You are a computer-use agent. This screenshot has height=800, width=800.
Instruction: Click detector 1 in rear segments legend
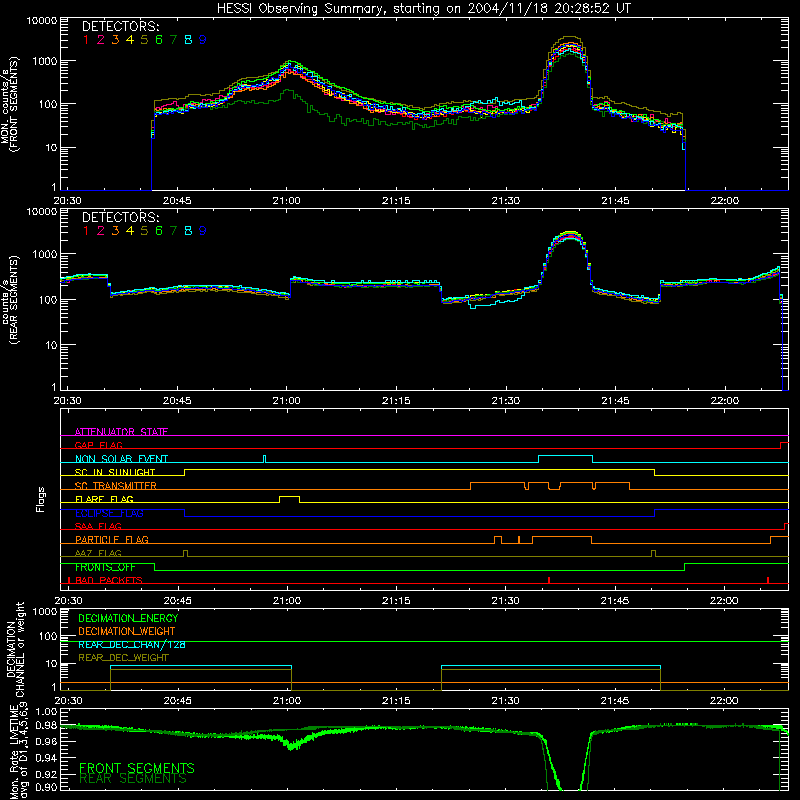[x=86, y=231]
